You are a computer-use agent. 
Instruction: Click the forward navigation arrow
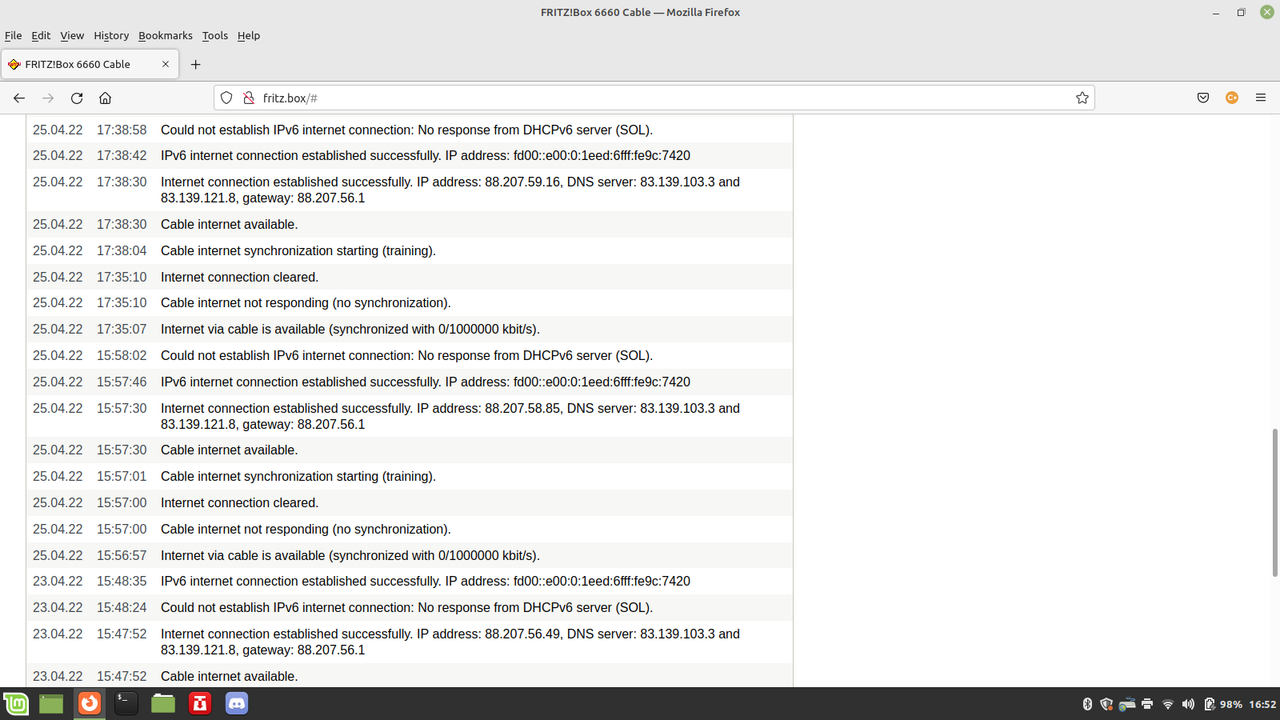click(x=48, y=98)
